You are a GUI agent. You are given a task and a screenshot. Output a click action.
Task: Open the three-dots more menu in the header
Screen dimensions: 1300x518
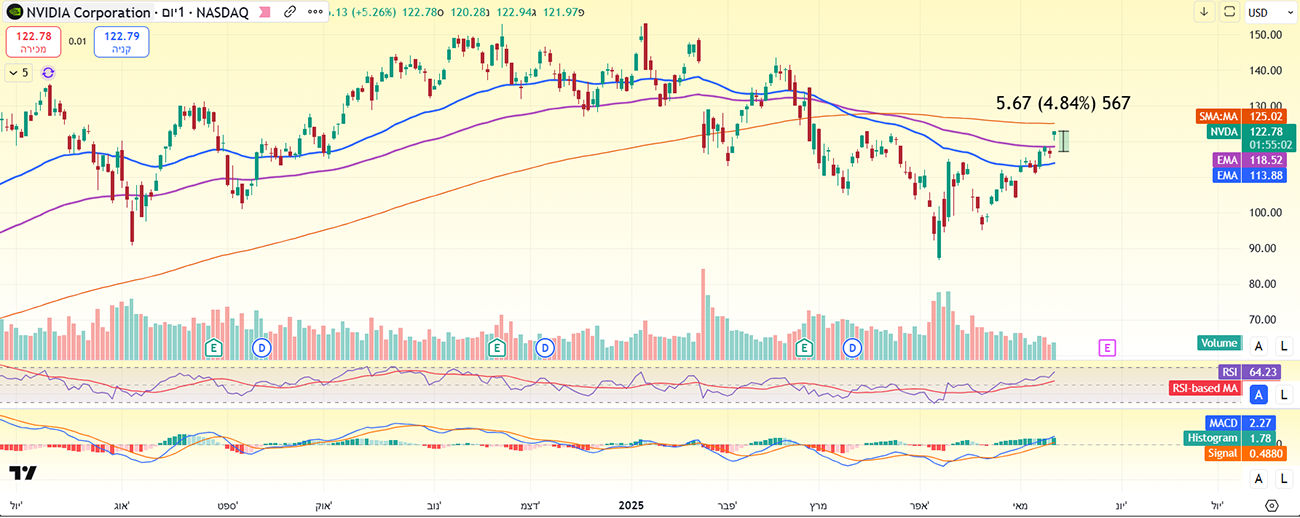point(316,12)
